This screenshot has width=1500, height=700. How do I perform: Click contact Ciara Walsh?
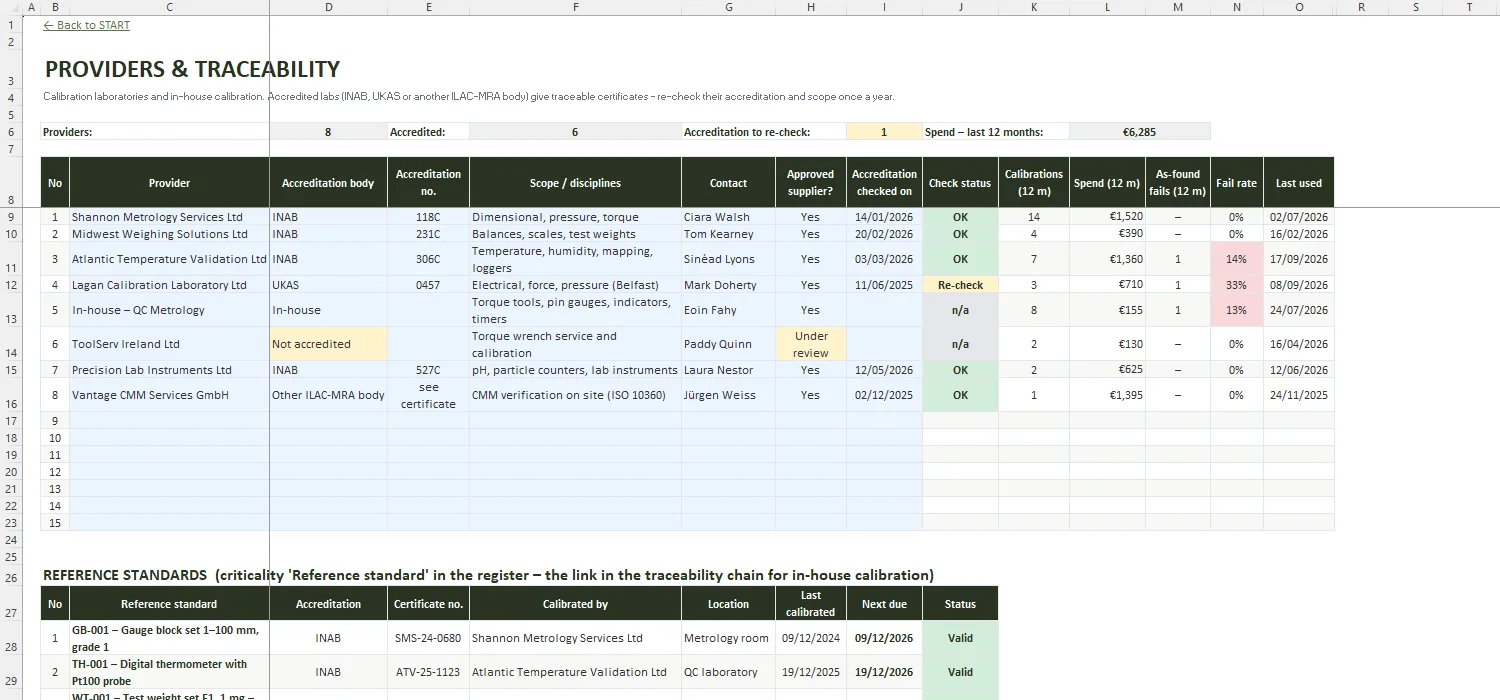(x=728, y=217)
